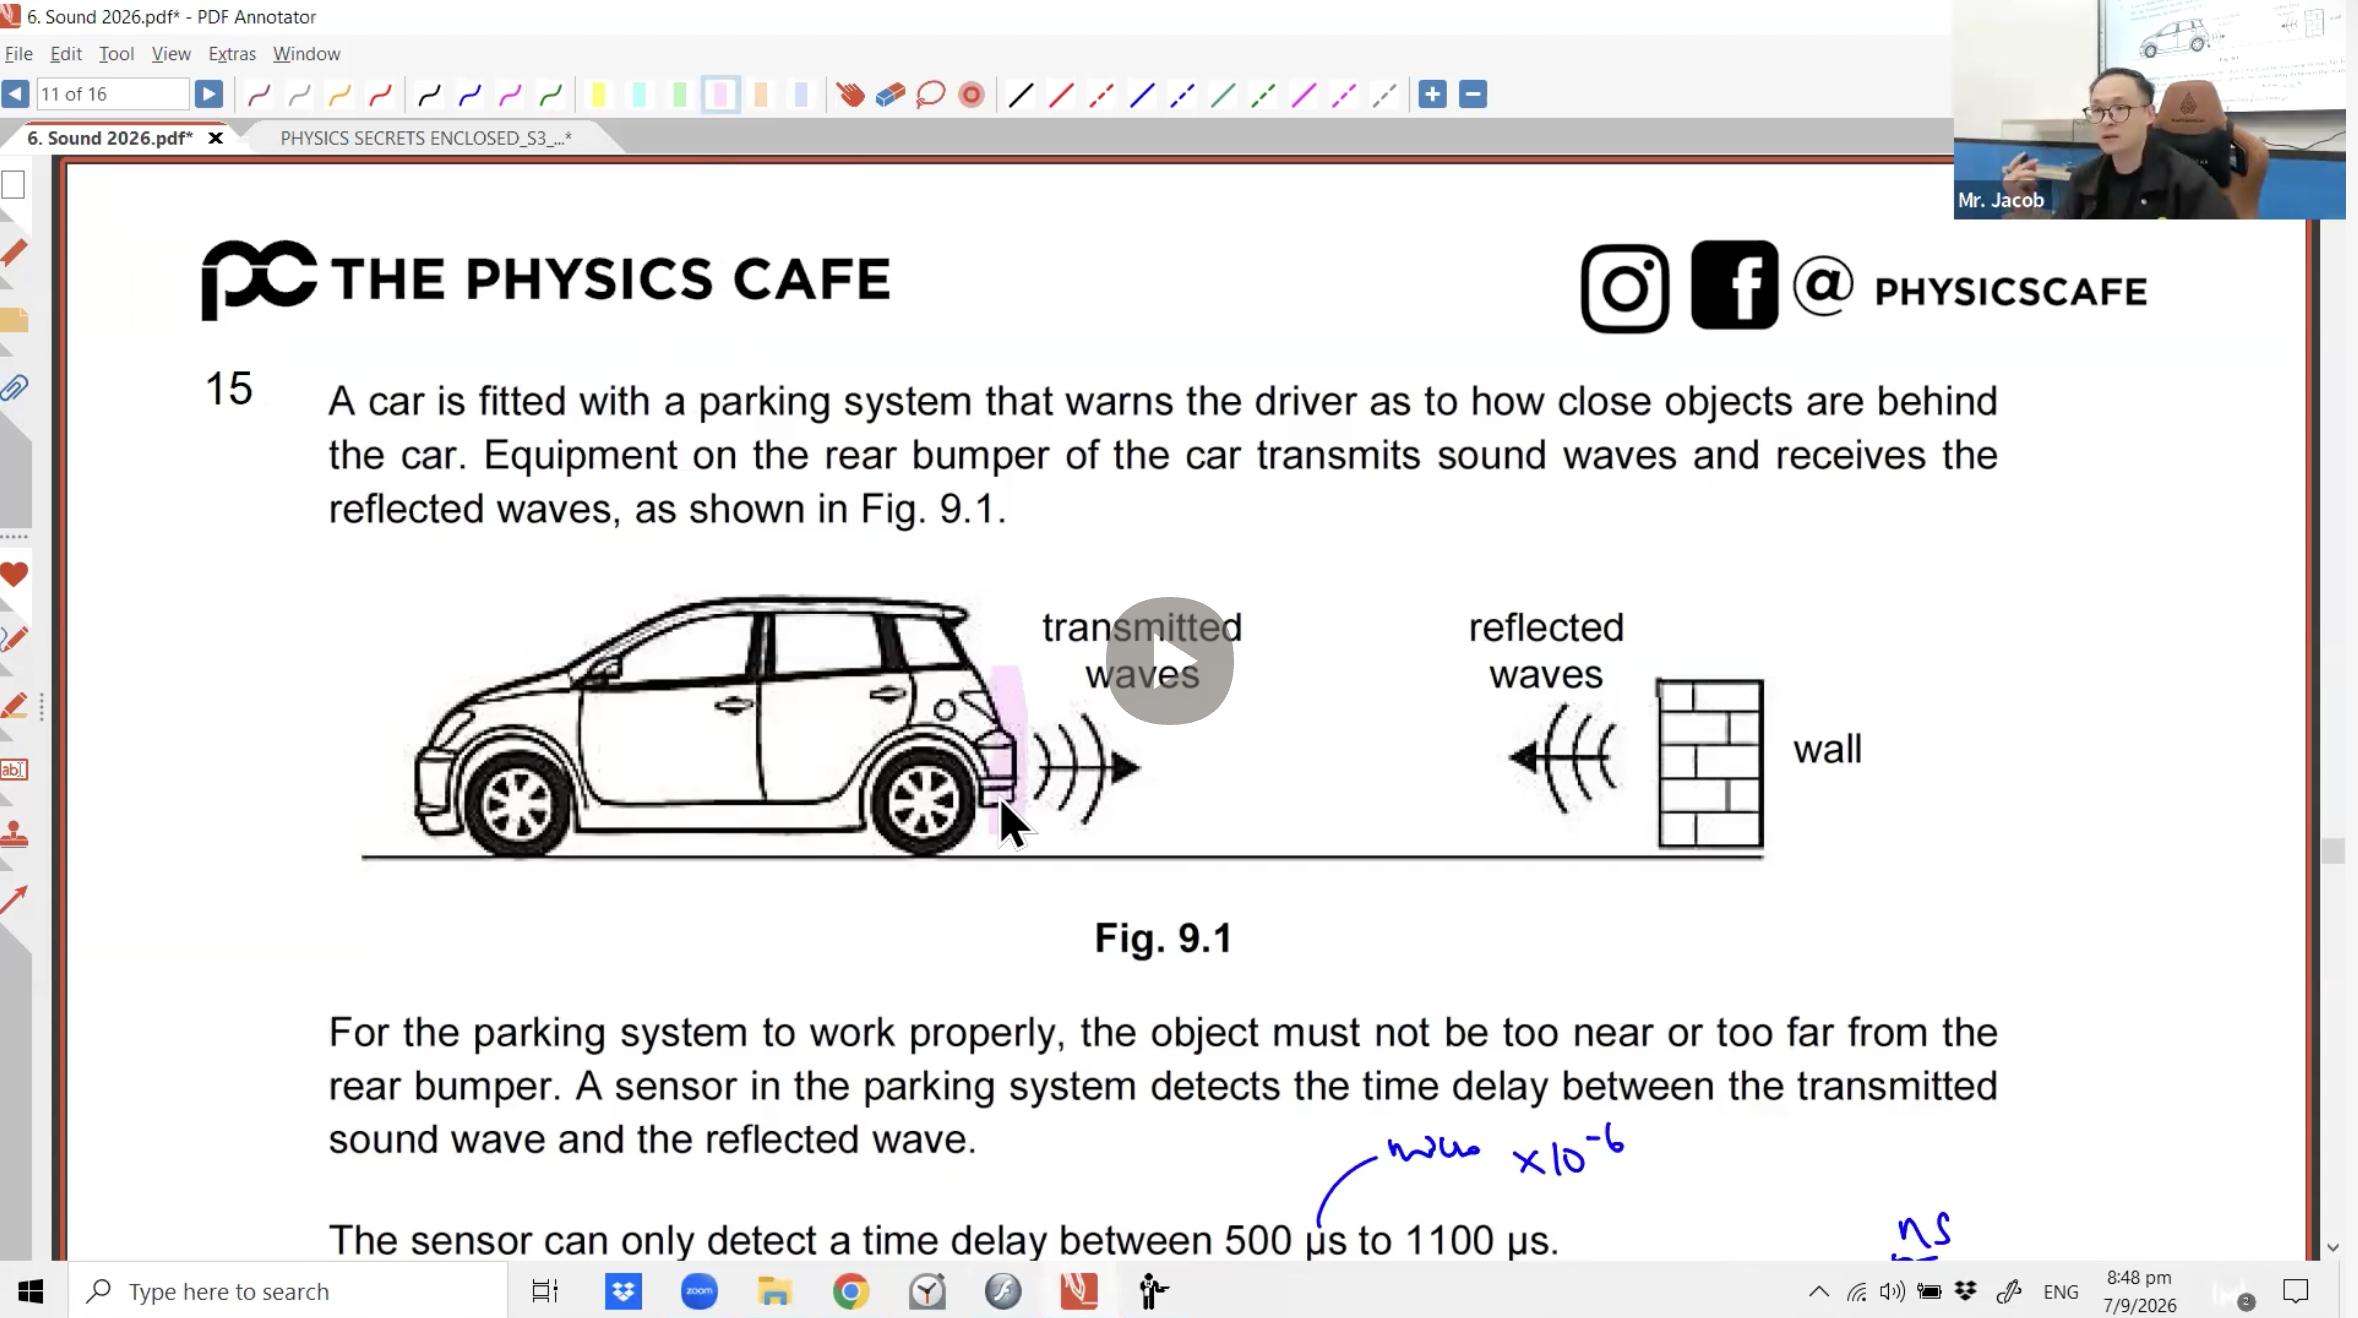Pick the dashed red line tool
Viewport: 2358px width, 1318px height.
(1101, 95)
